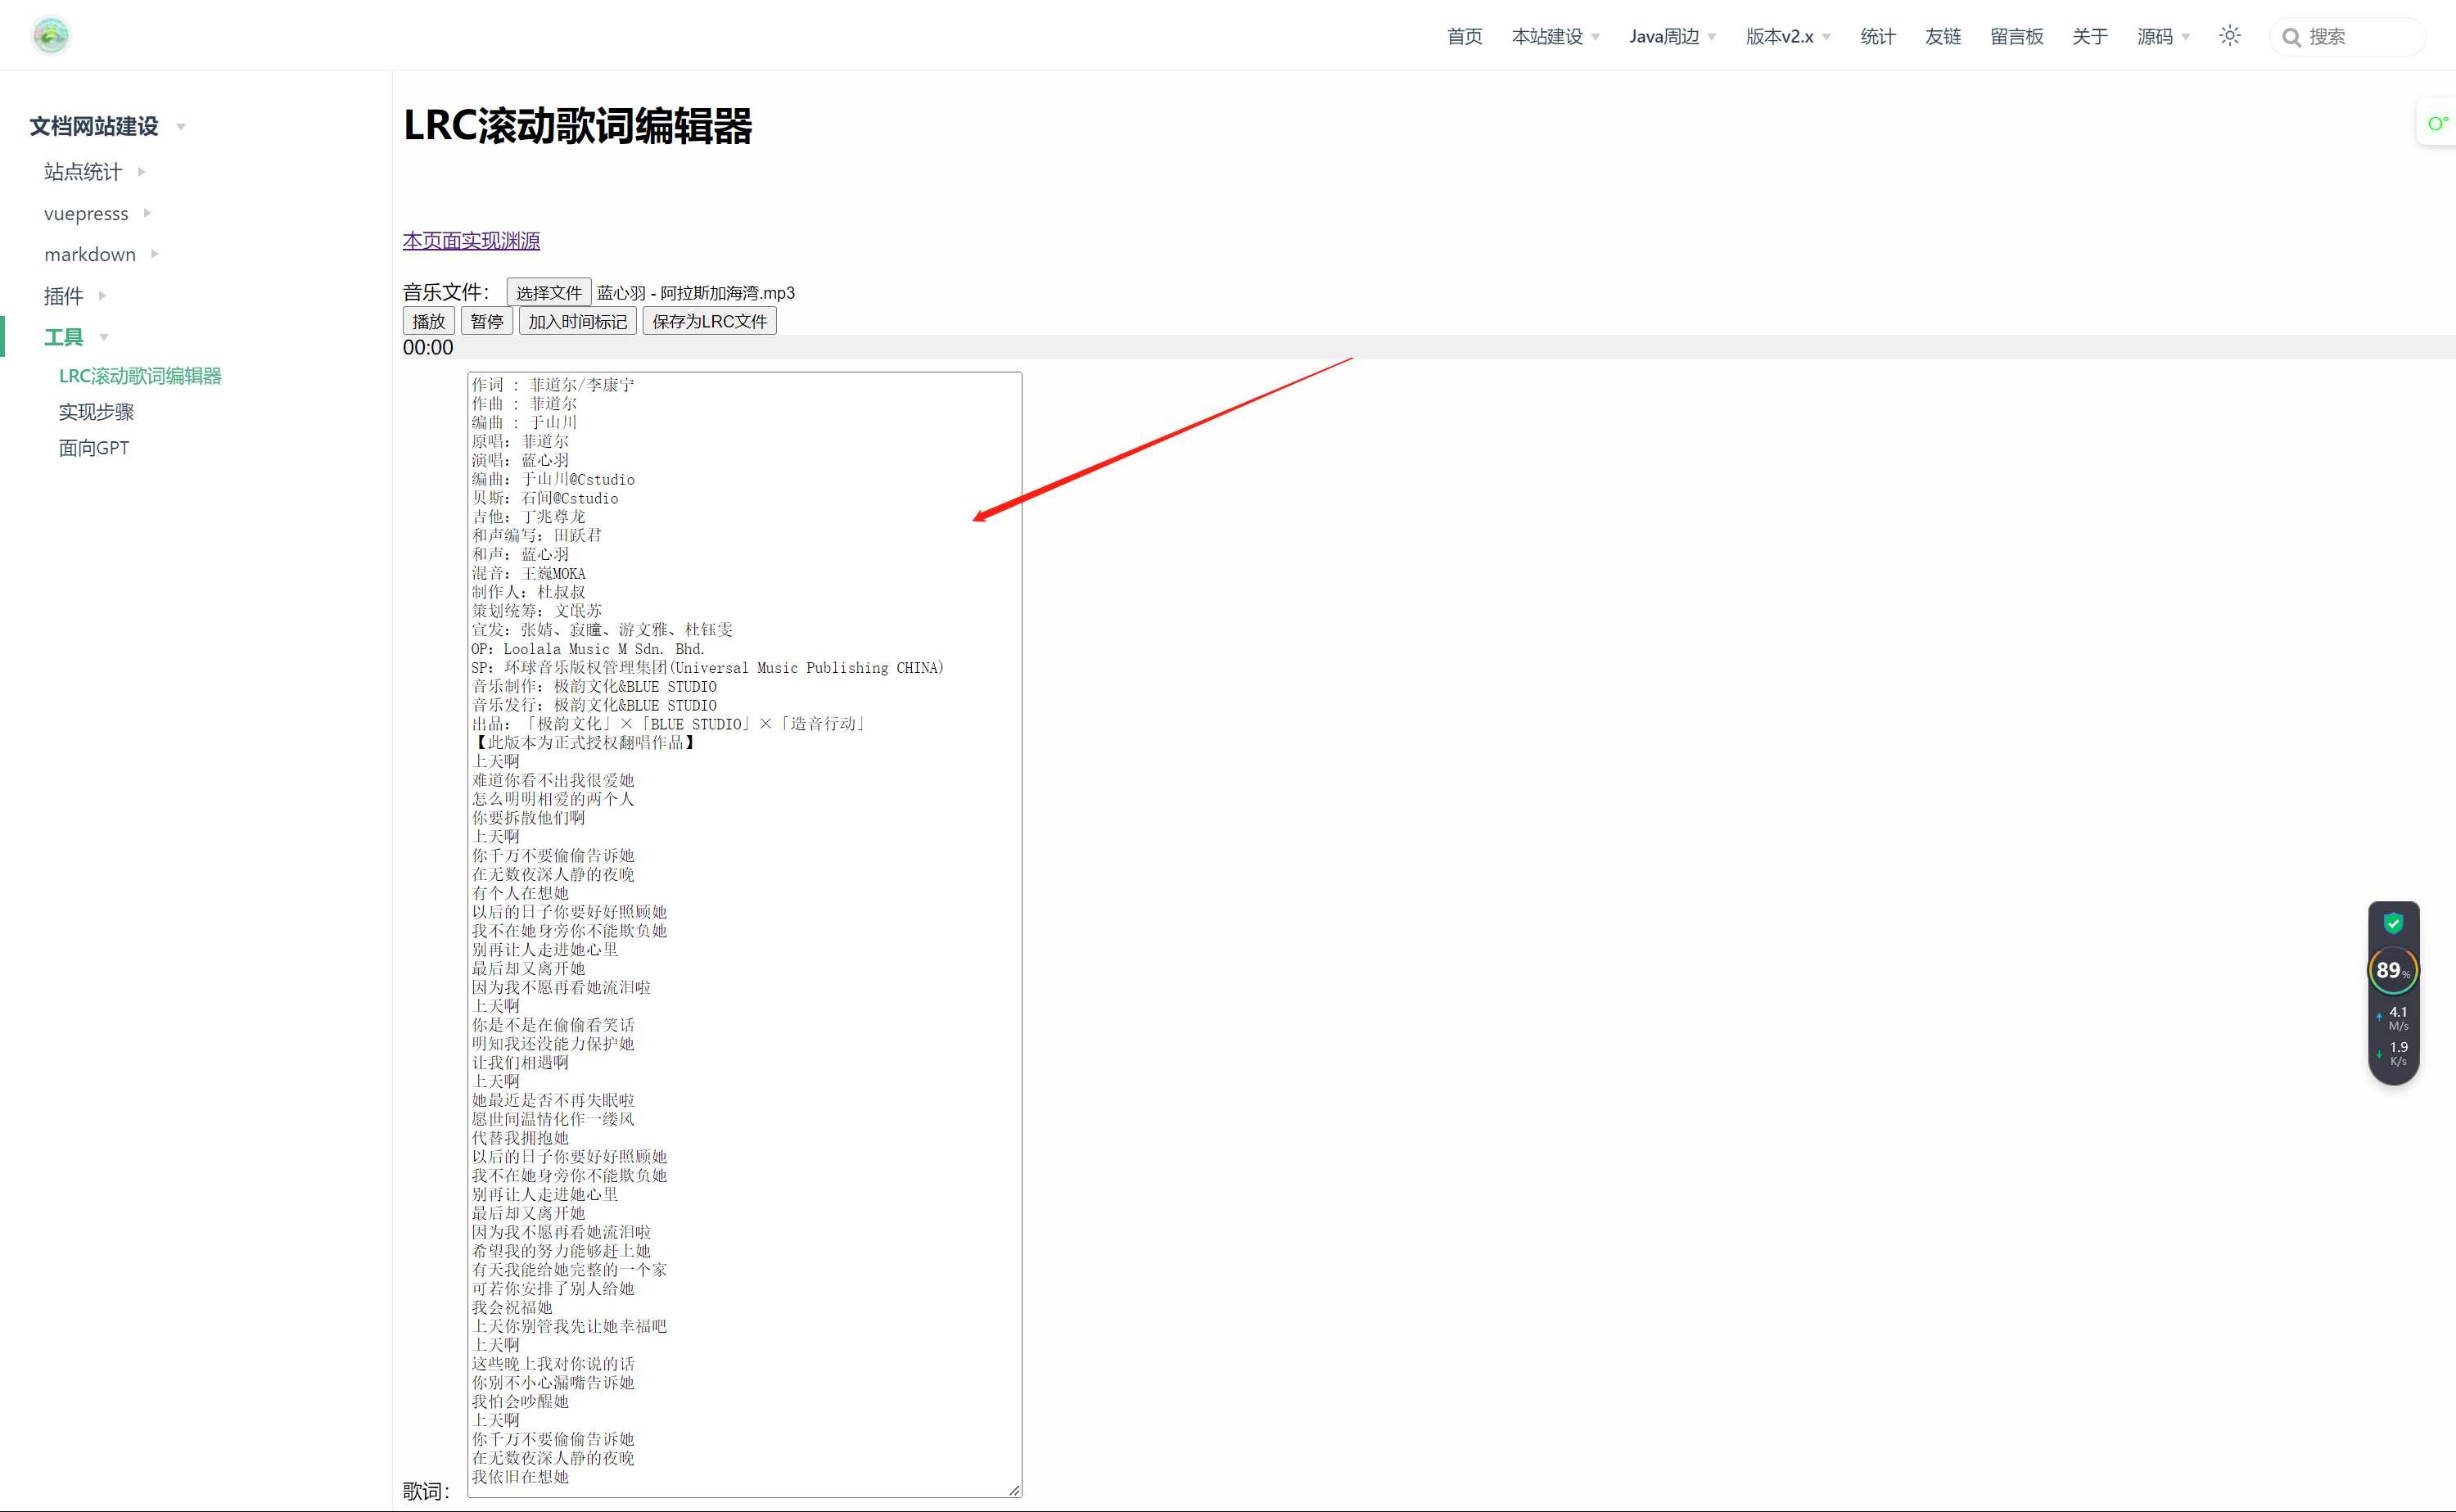2456x1512 pixels.
Task: Toggle the light/dark theme sun icon
Action: (x=2229, y=36)
